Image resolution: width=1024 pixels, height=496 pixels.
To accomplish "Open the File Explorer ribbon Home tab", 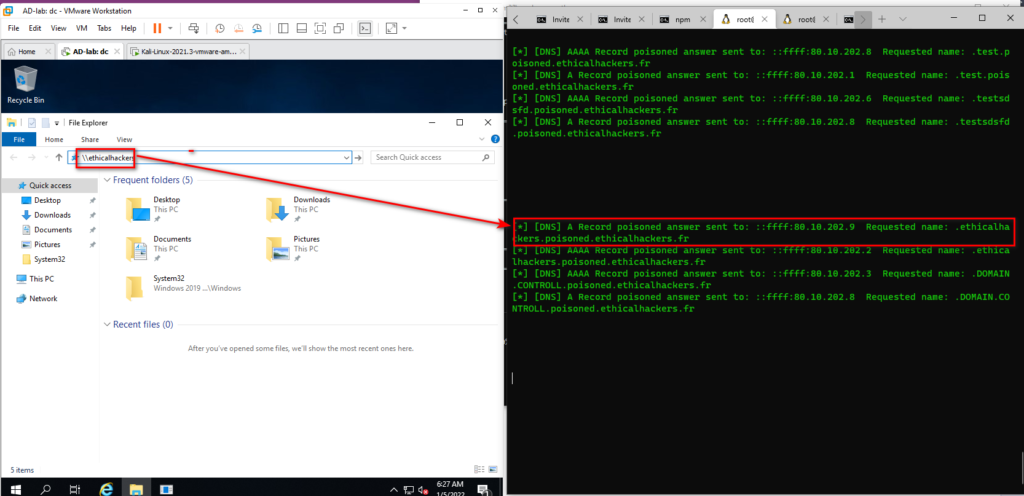I will pyautogui.click(x=54, y=139).
